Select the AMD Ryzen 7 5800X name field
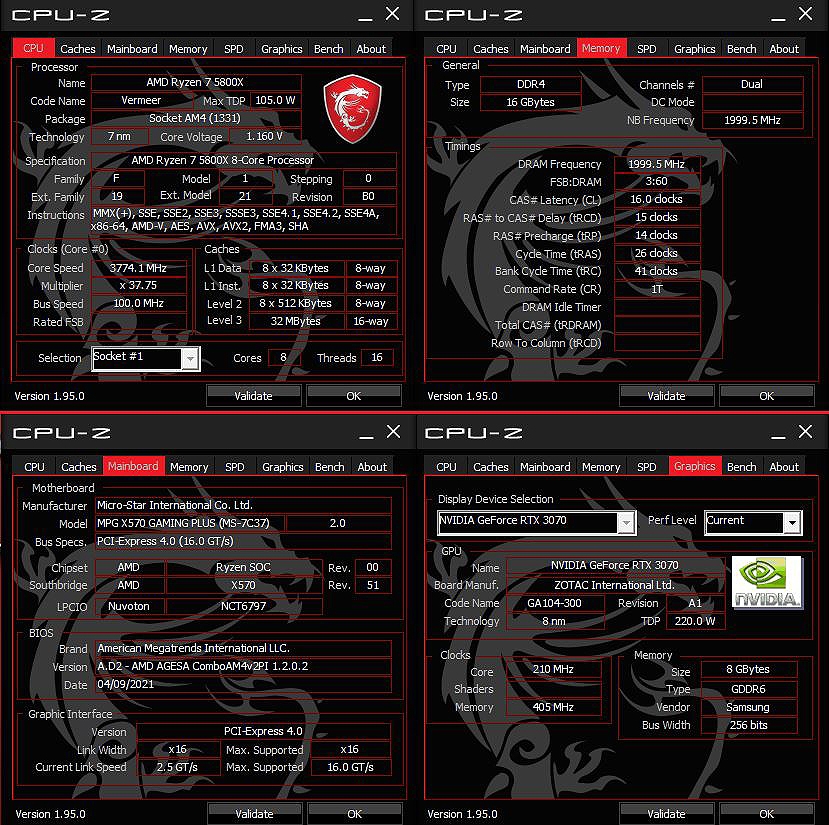Image resolution: width=829 pixels, height=825 pixels. (196, 82)
